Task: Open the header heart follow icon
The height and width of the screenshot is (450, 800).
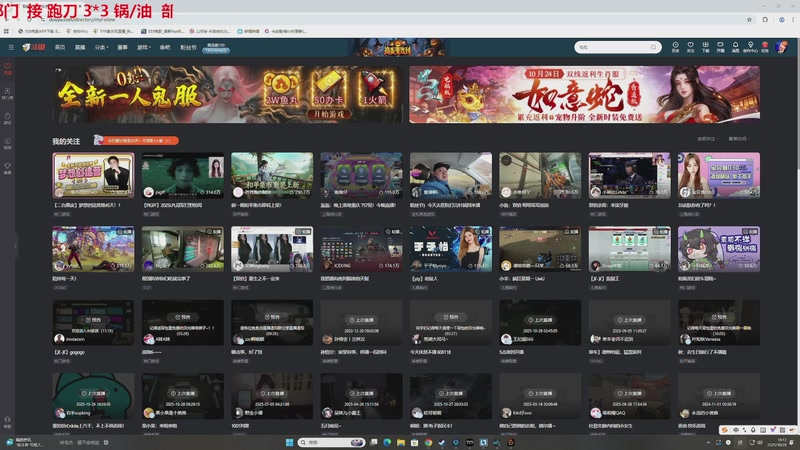Action: point(690,47)
